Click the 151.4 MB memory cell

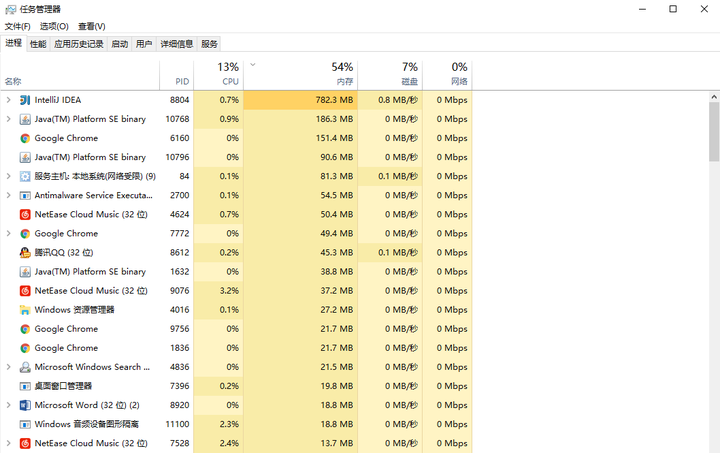pos(301,138)
